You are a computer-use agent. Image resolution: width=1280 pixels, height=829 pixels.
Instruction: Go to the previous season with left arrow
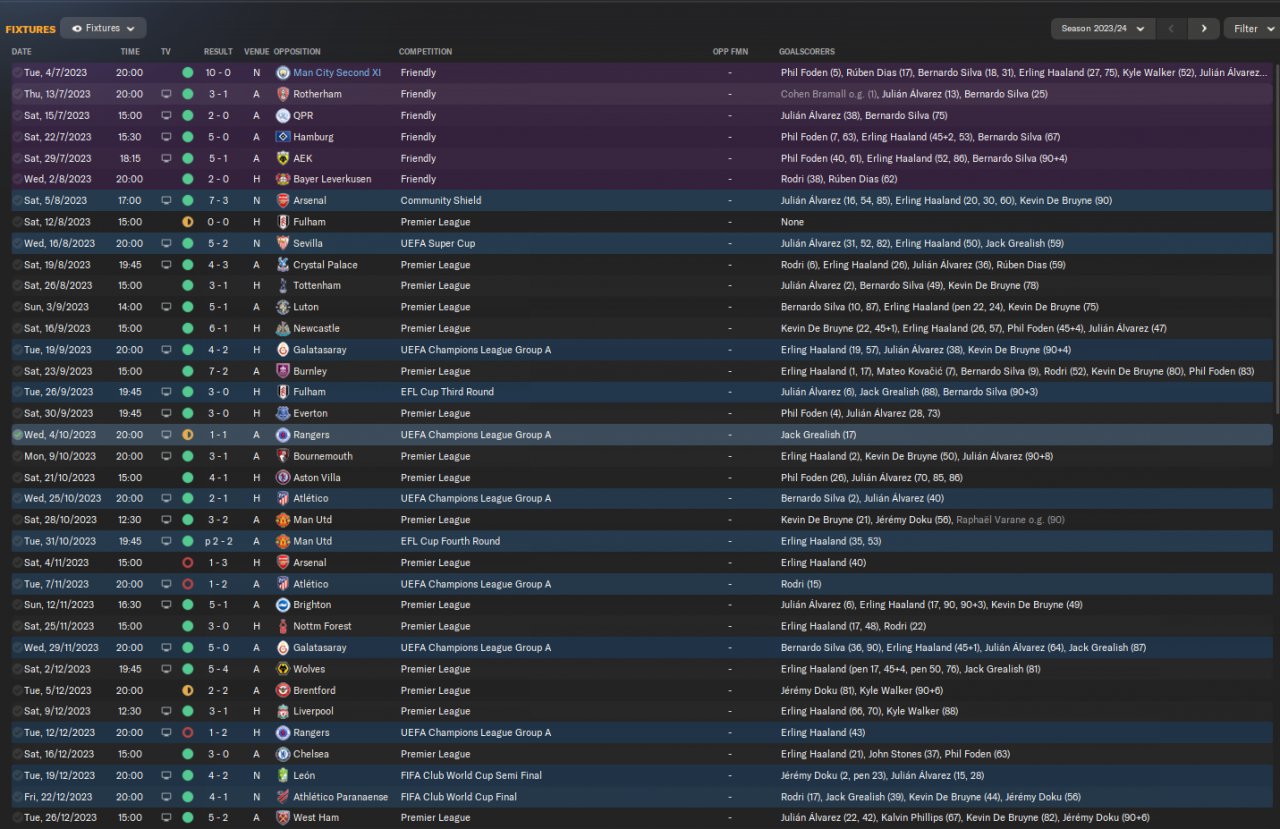pos(1172,28)
